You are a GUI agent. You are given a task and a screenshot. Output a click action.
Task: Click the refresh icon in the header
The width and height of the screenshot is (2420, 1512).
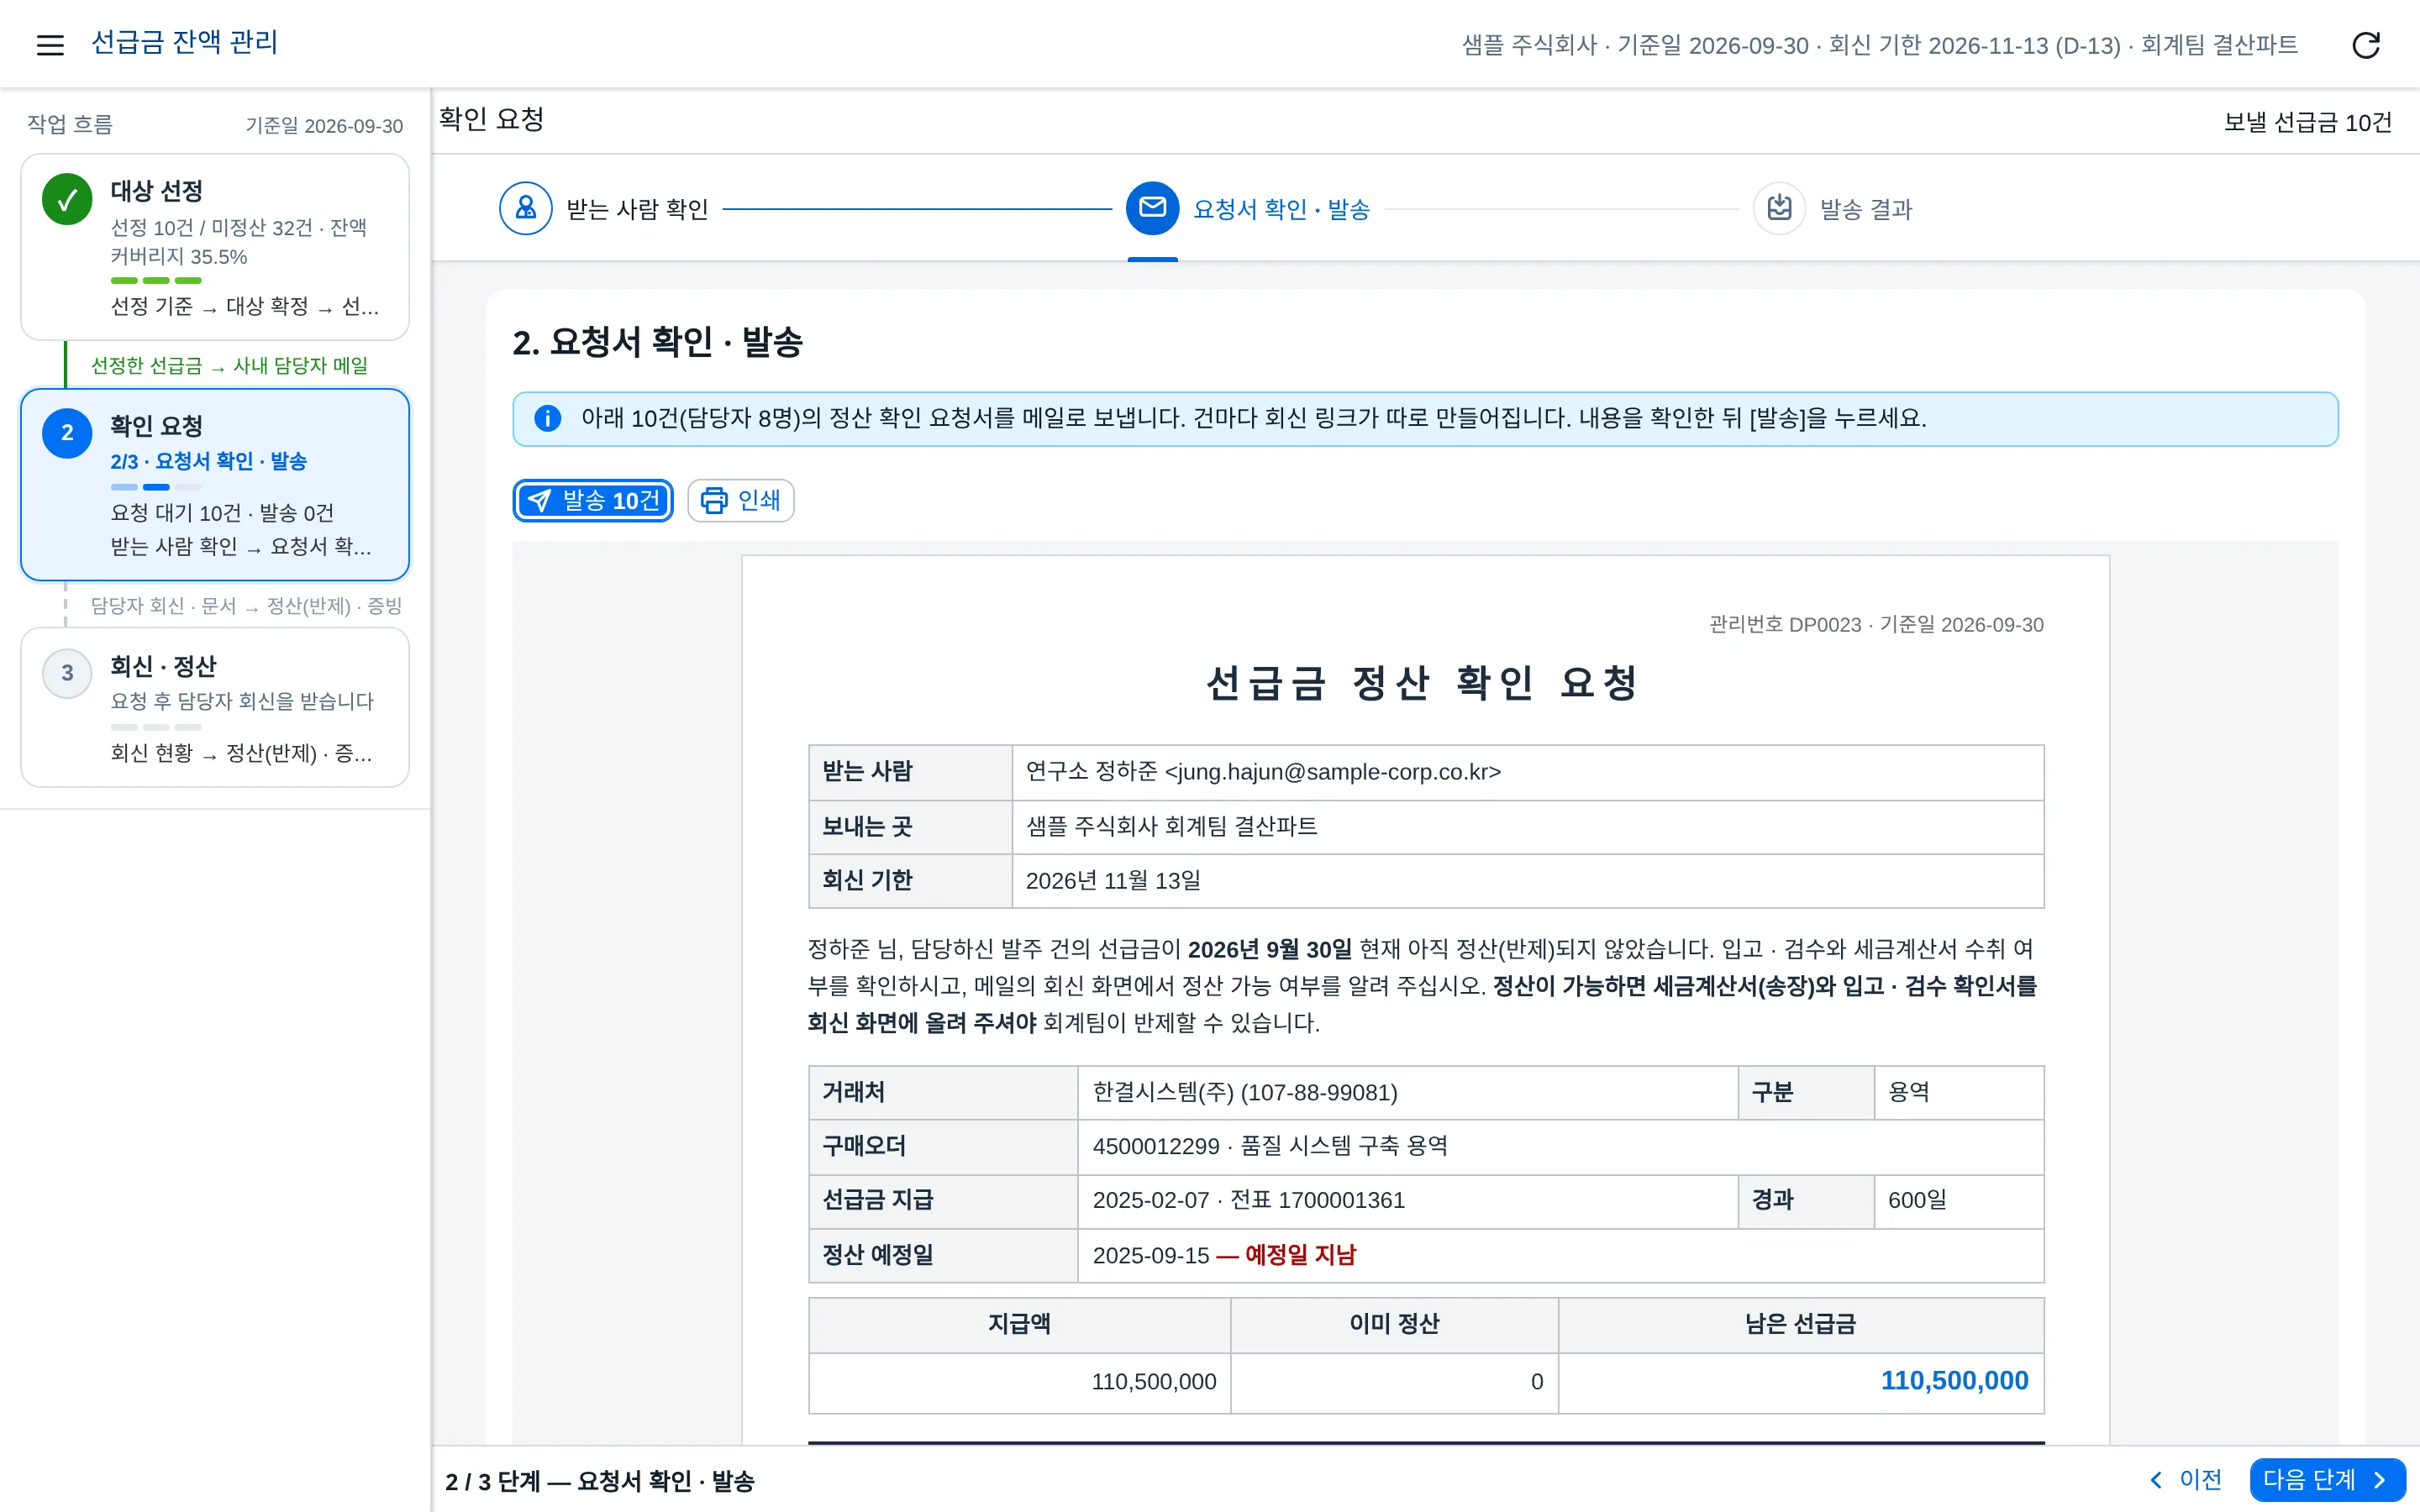click(2365, 45)
